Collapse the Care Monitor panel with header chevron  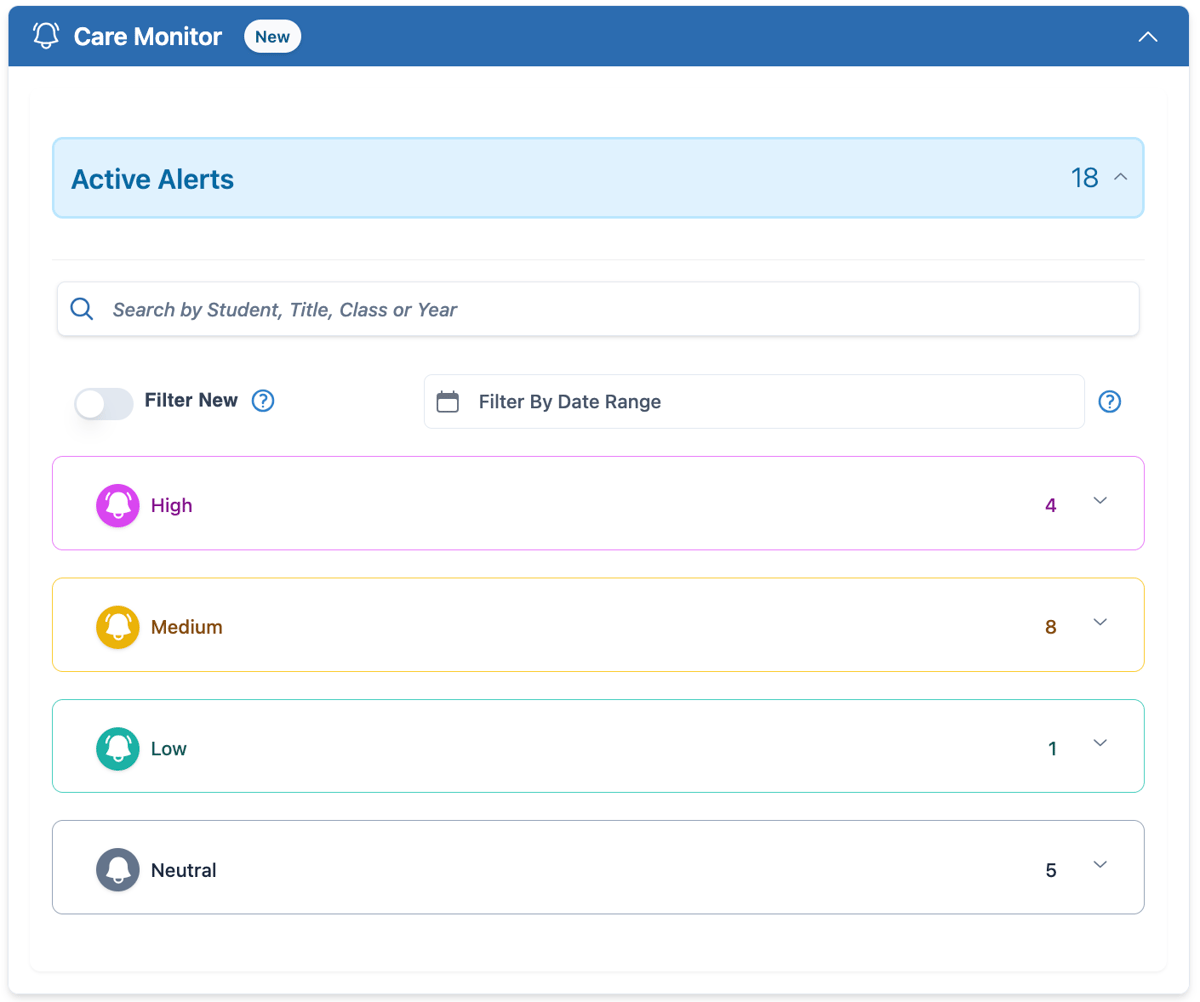(1147, 36)
